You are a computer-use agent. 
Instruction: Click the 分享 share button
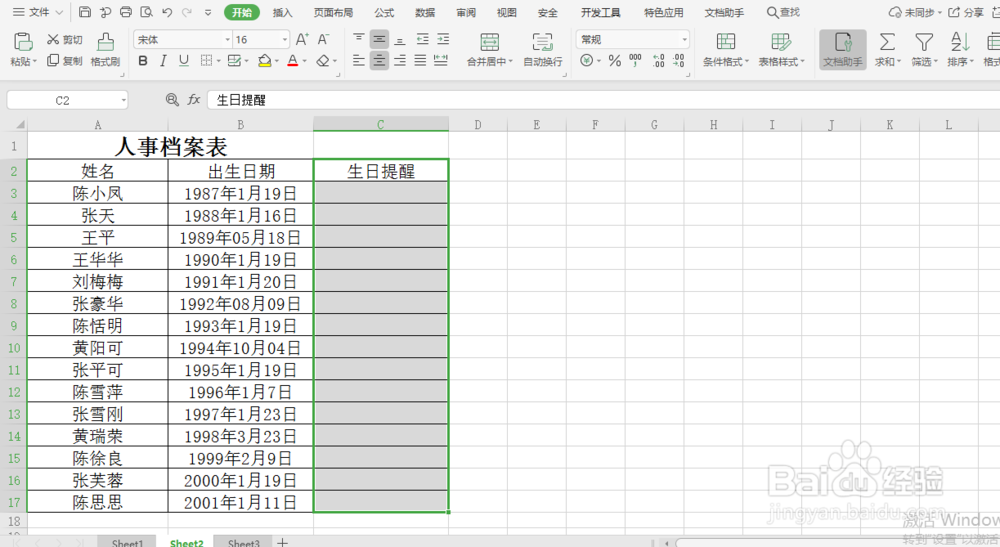(966, 12)
